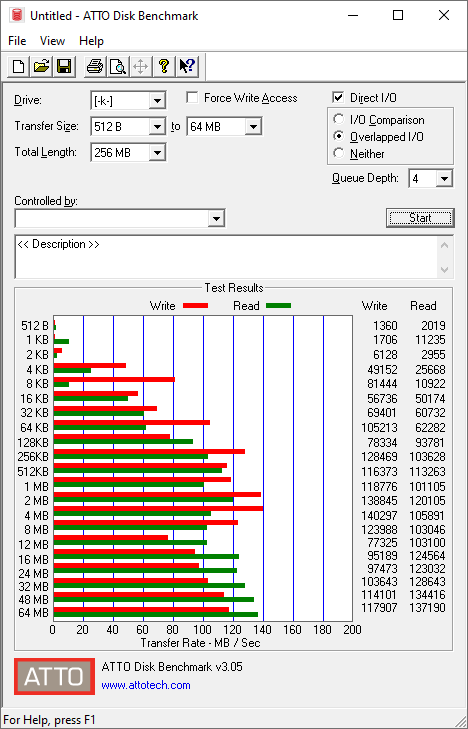Screen dimensions: 468x729
Task: Click the Open file folder icon
Action: point(41,66)
